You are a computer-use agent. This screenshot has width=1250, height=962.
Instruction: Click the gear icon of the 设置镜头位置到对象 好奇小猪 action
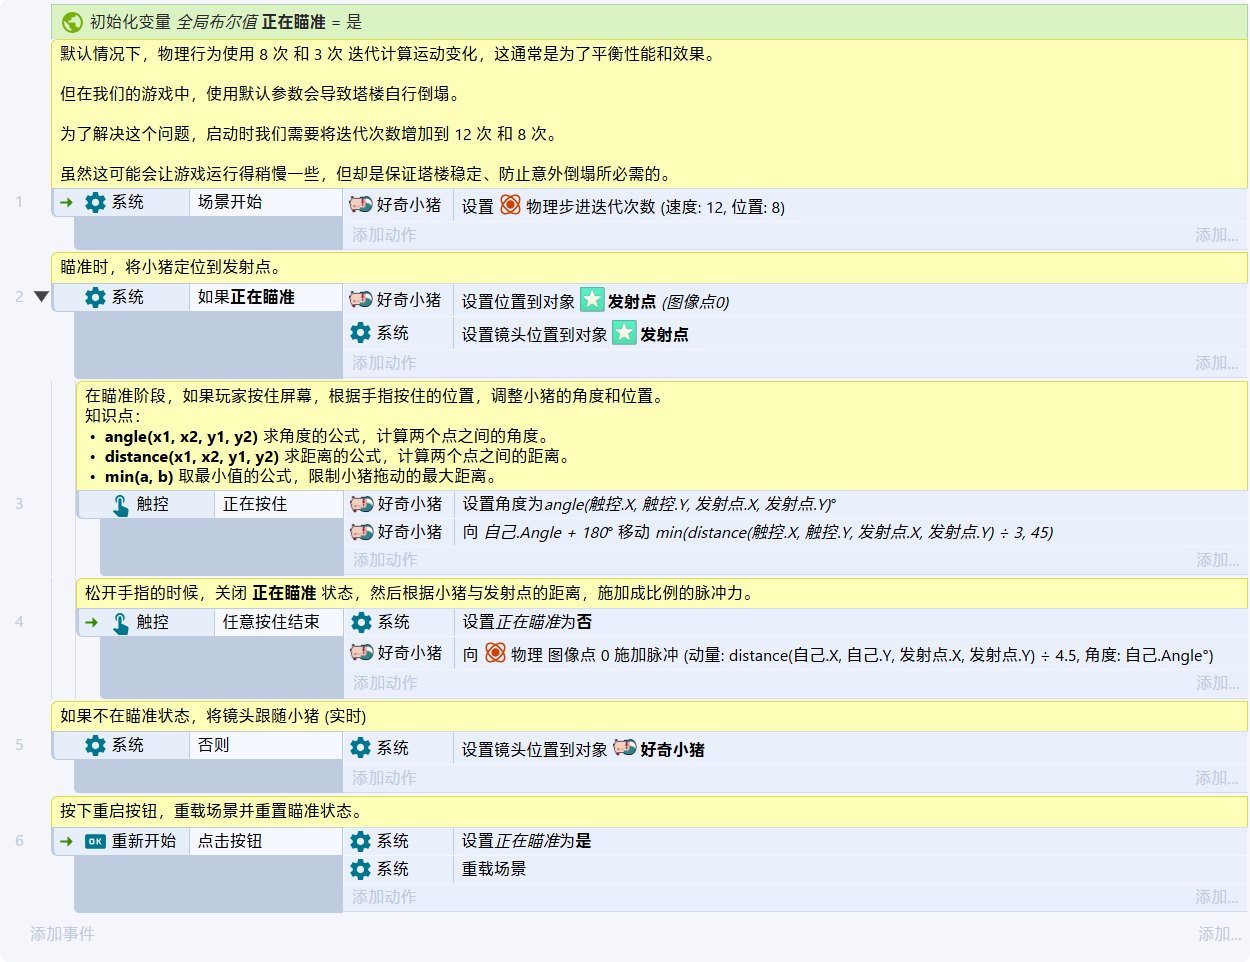coord(361,747)
